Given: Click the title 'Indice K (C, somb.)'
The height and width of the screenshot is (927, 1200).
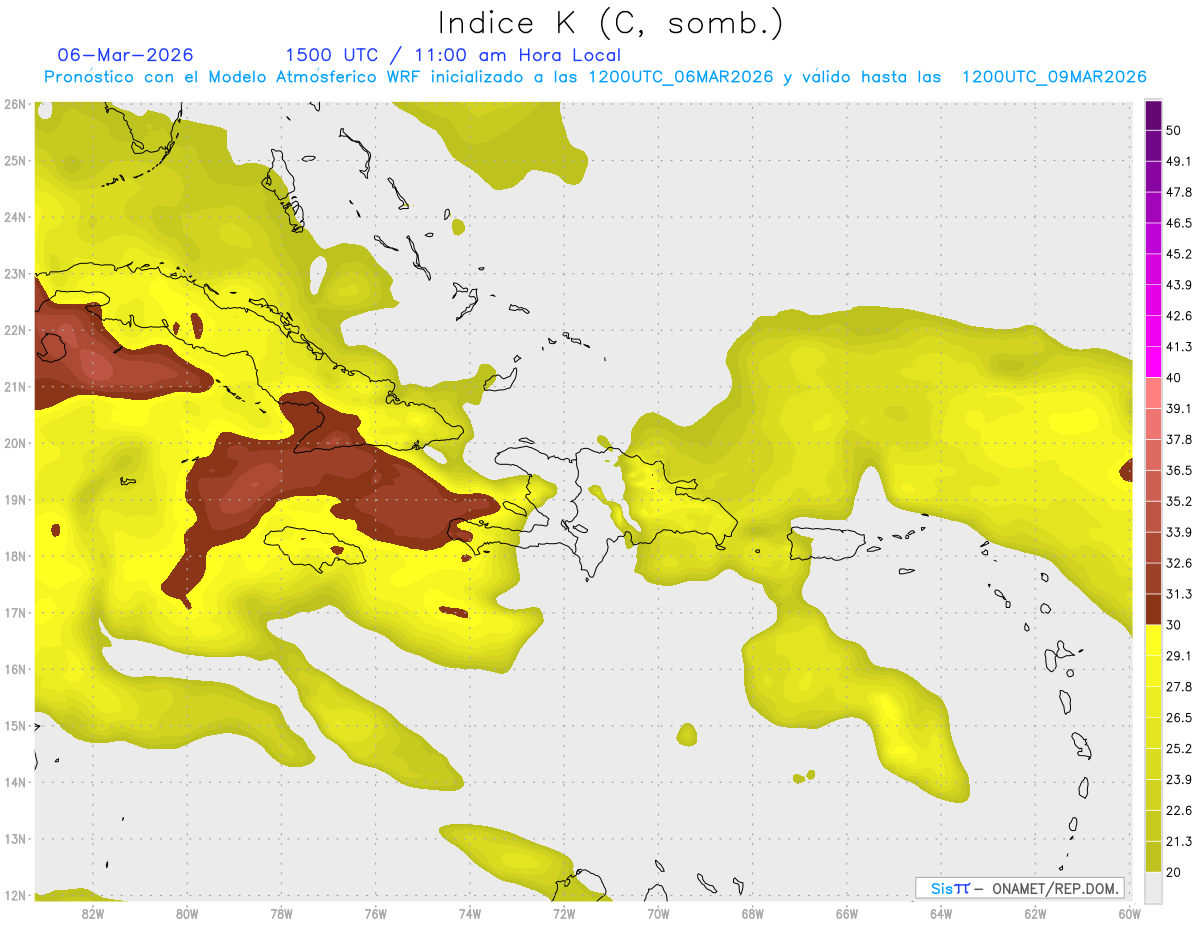Looking at the screenshot, I should coord(610,24).
